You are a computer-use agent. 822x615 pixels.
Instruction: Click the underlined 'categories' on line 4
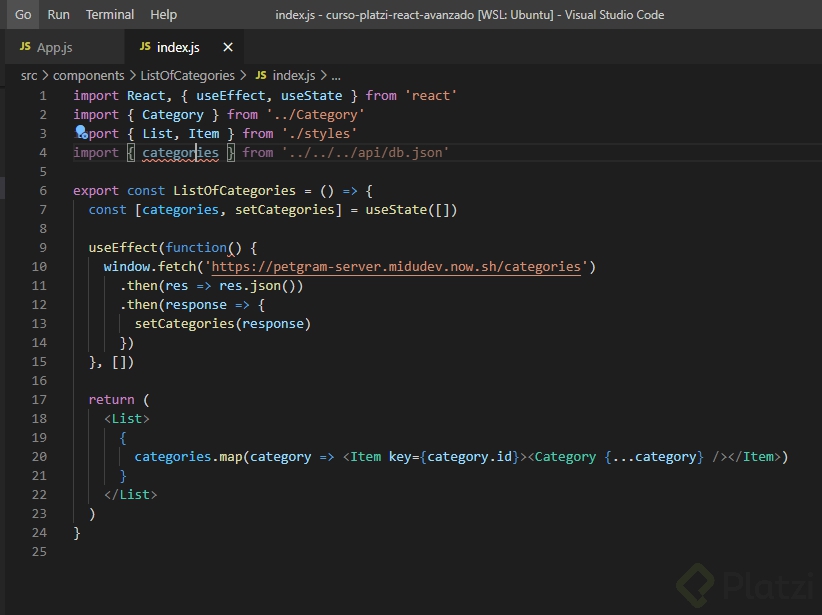point(180,153)
